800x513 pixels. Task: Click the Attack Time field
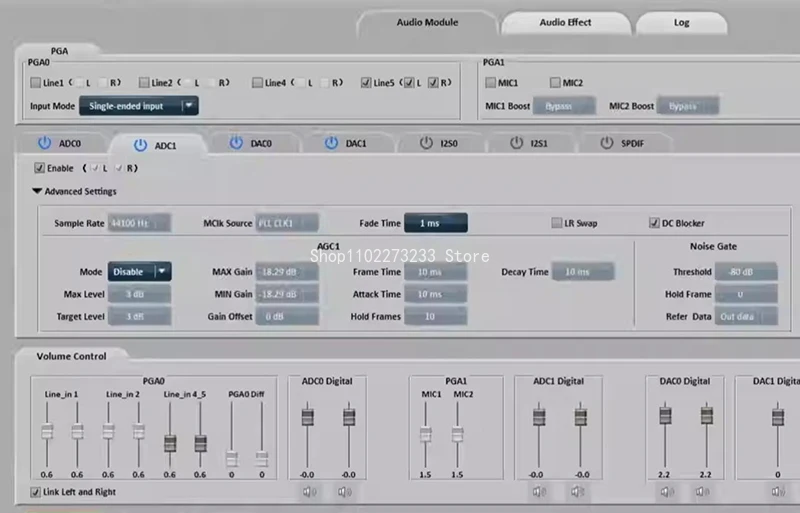(436, 294)
